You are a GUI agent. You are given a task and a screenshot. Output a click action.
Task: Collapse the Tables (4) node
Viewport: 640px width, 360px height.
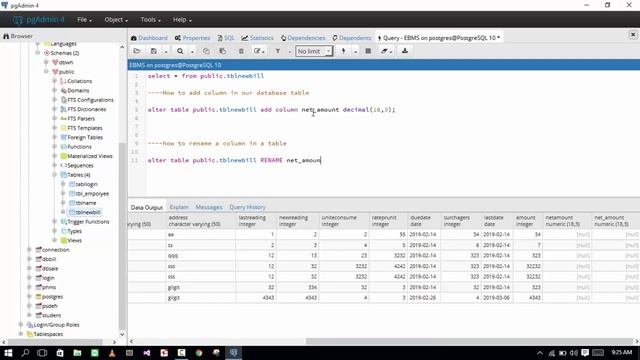pos(55,175)
